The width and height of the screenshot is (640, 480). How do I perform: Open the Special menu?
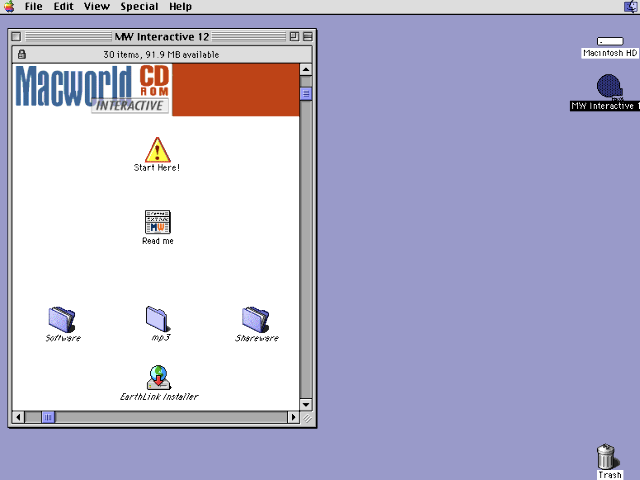[x=139, y=7]
